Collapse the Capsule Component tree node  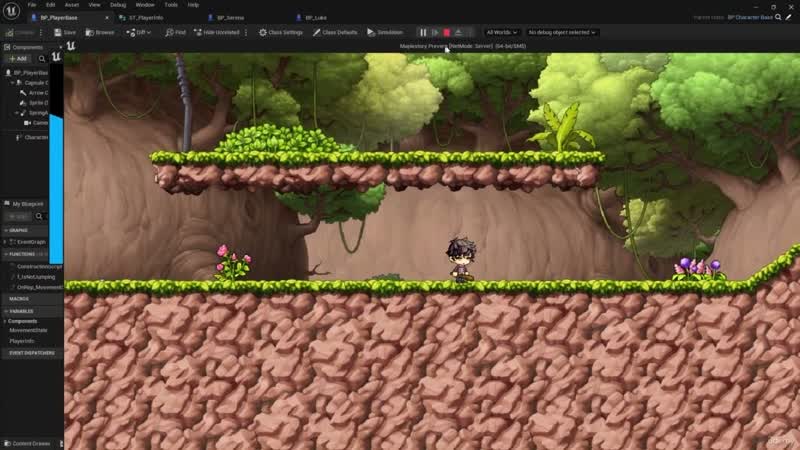[x=12, y=83]
